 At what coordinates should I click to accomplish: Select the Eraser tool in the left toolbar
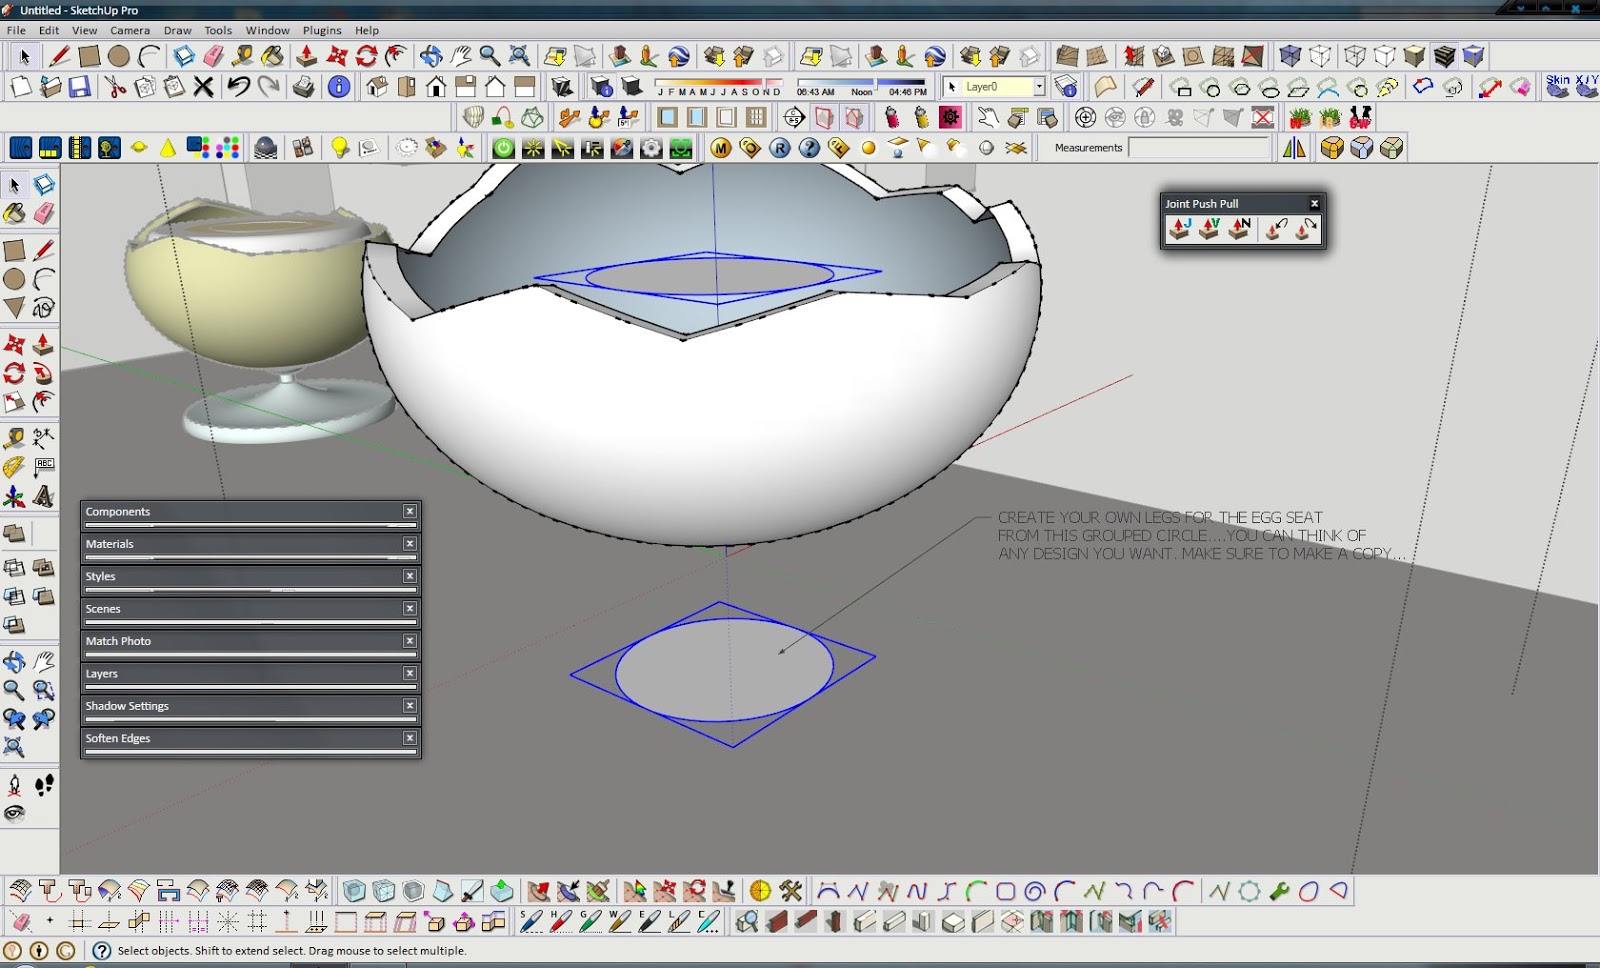pyautogui.click(x=45, y=213)
